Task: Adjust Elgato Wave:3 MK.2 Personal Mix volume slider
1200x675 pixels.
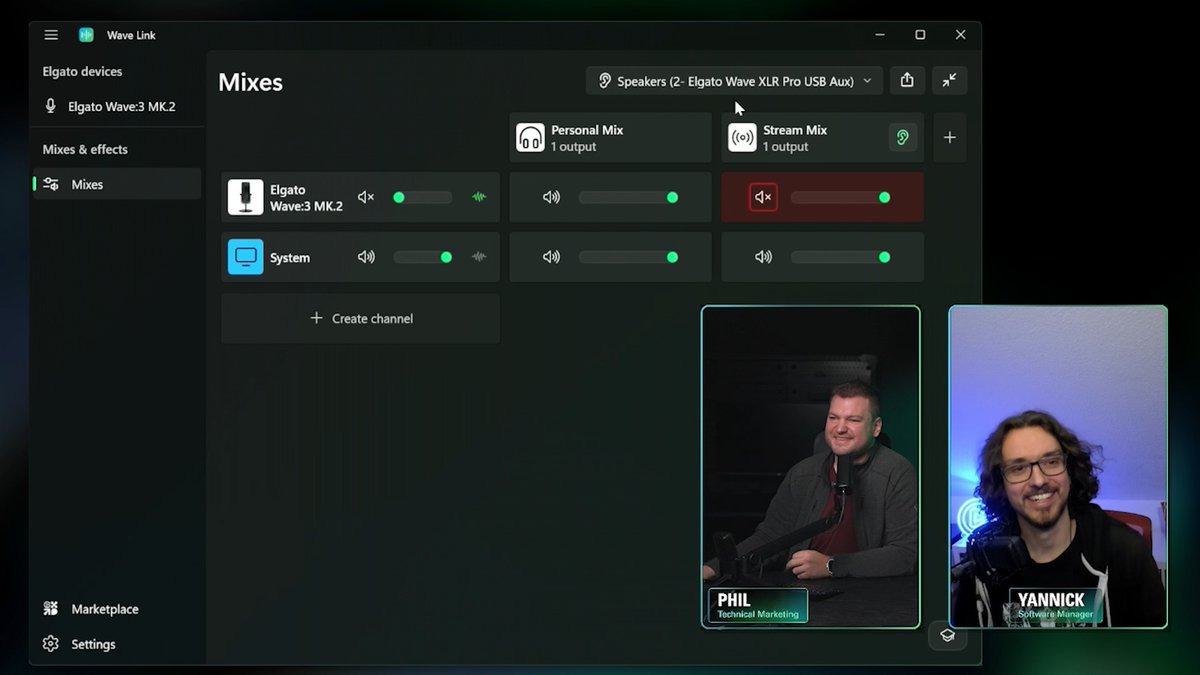Action: point(628,197)
